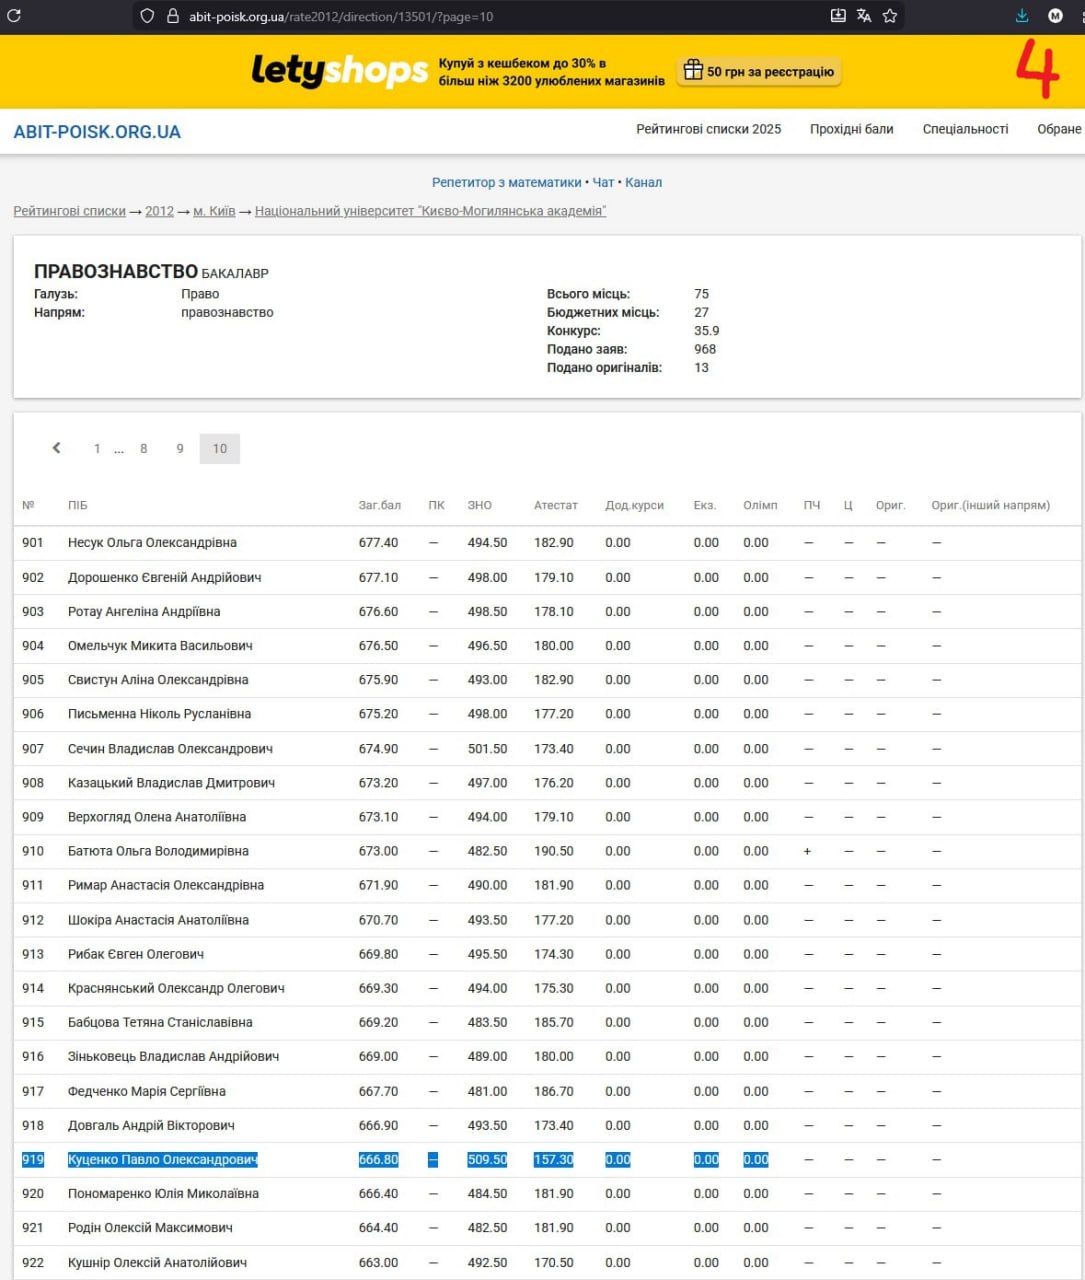This screenshot has width=1085, height=1280.
Task: Open the profile avatar M icon
Action: pos(1055,16)
